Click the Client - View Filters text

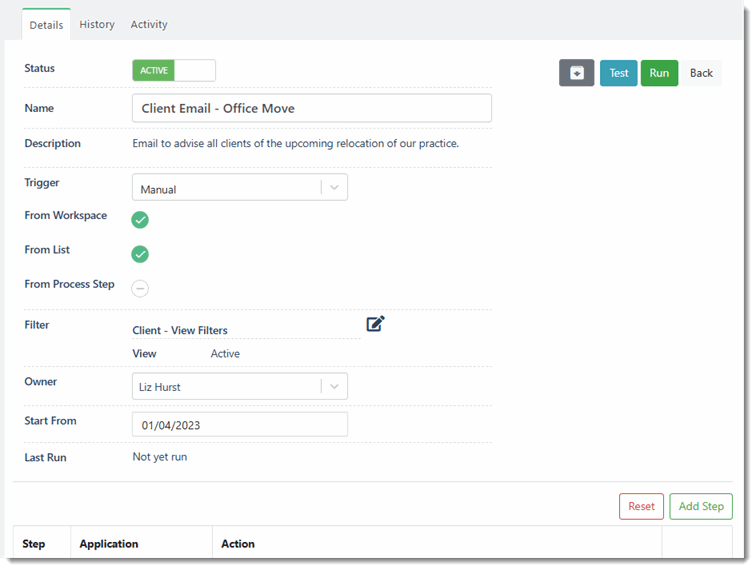click(180, 330)
